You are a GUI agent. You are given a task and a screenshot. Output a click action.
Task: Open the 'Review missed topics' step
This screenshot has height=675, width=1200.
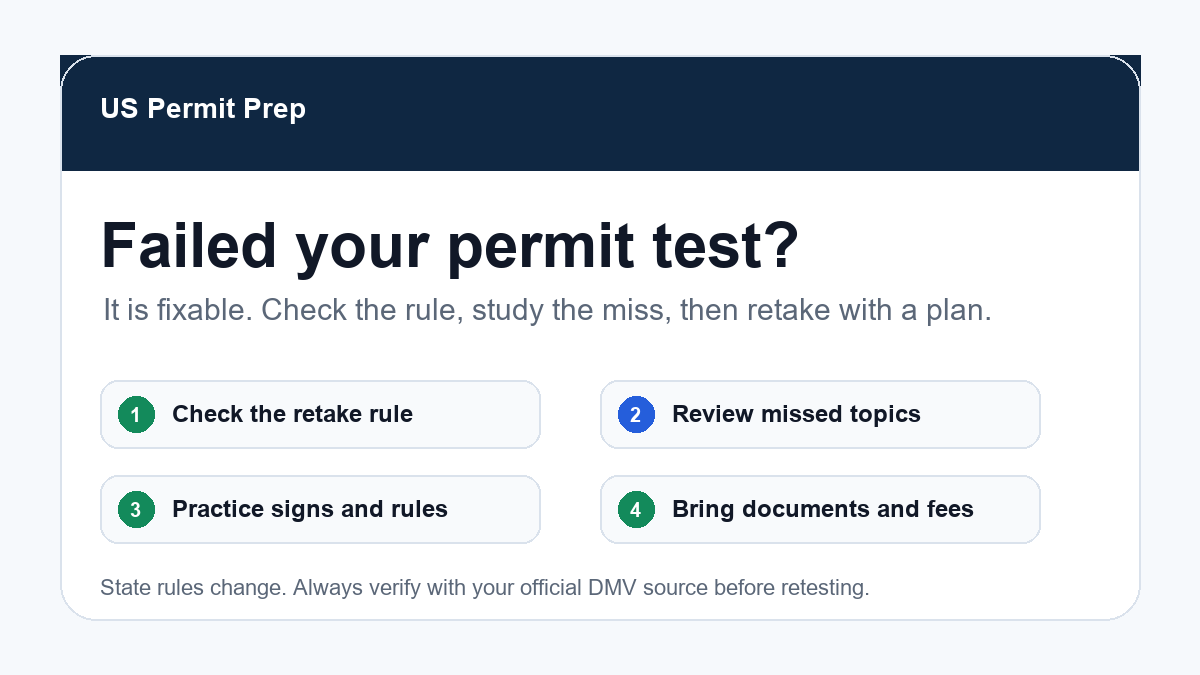pyautogui.click(x=820, y=414)
